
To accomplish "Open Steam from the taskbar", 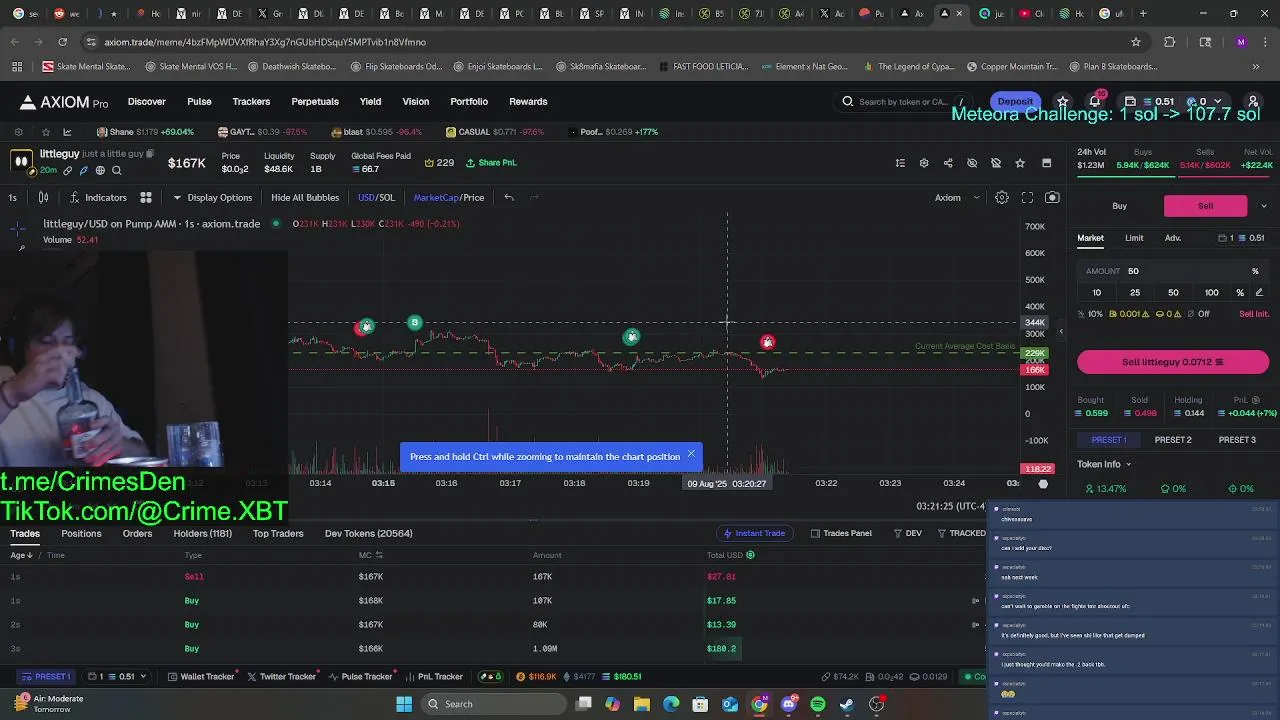I will tap(847, 704).
